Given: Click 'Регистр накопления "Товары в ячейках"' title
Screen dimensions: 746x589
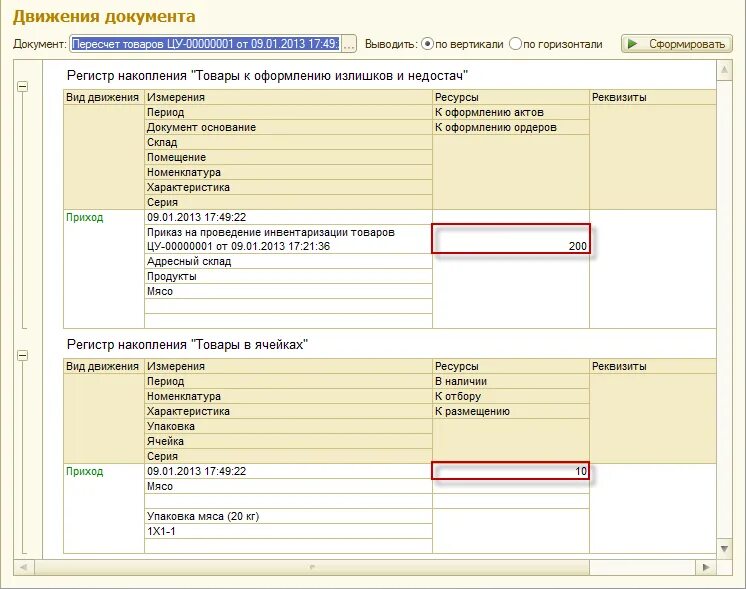Looking at the screenshot, I should tap(187, 344).
